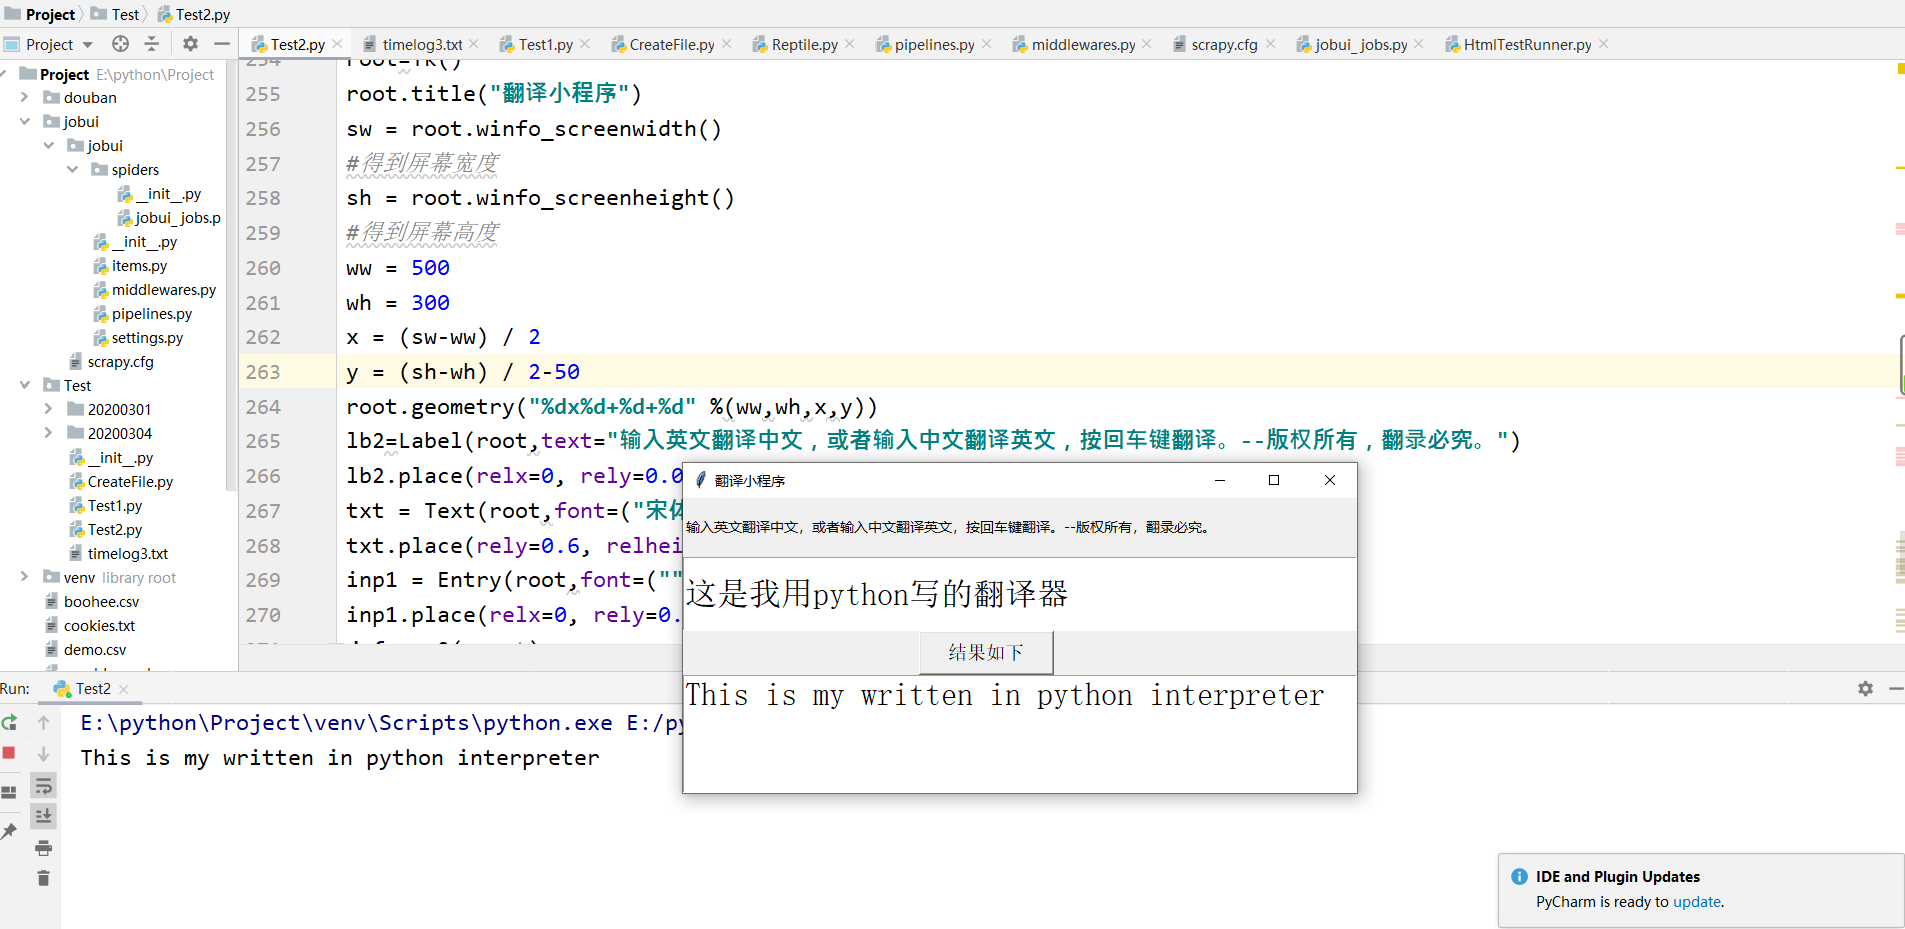Toggle scroll to end in console
This screenshot has height=929, width=1905.
click(44, 816)
